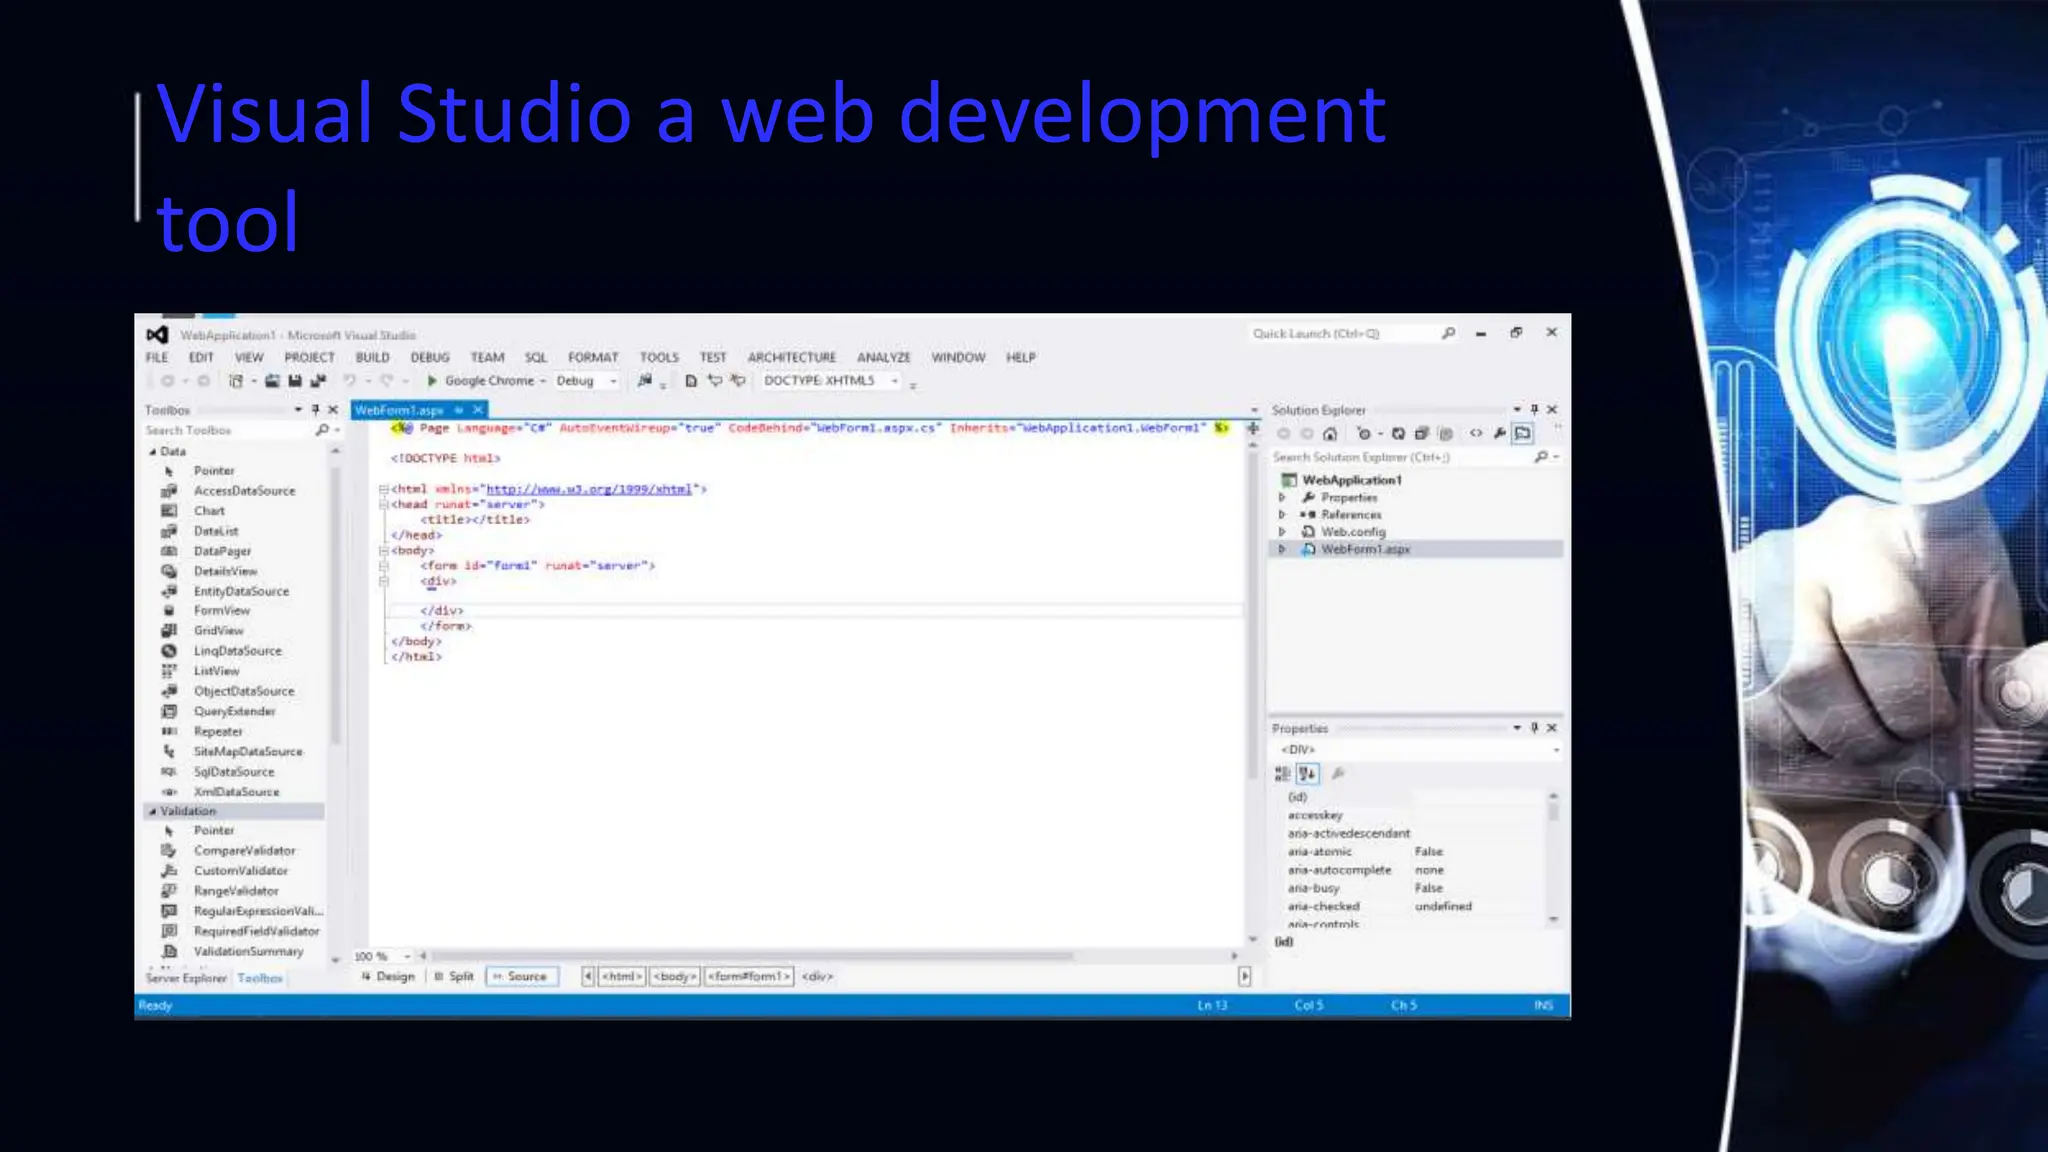Click the Quick Launch search magnifier icon

1448,333
